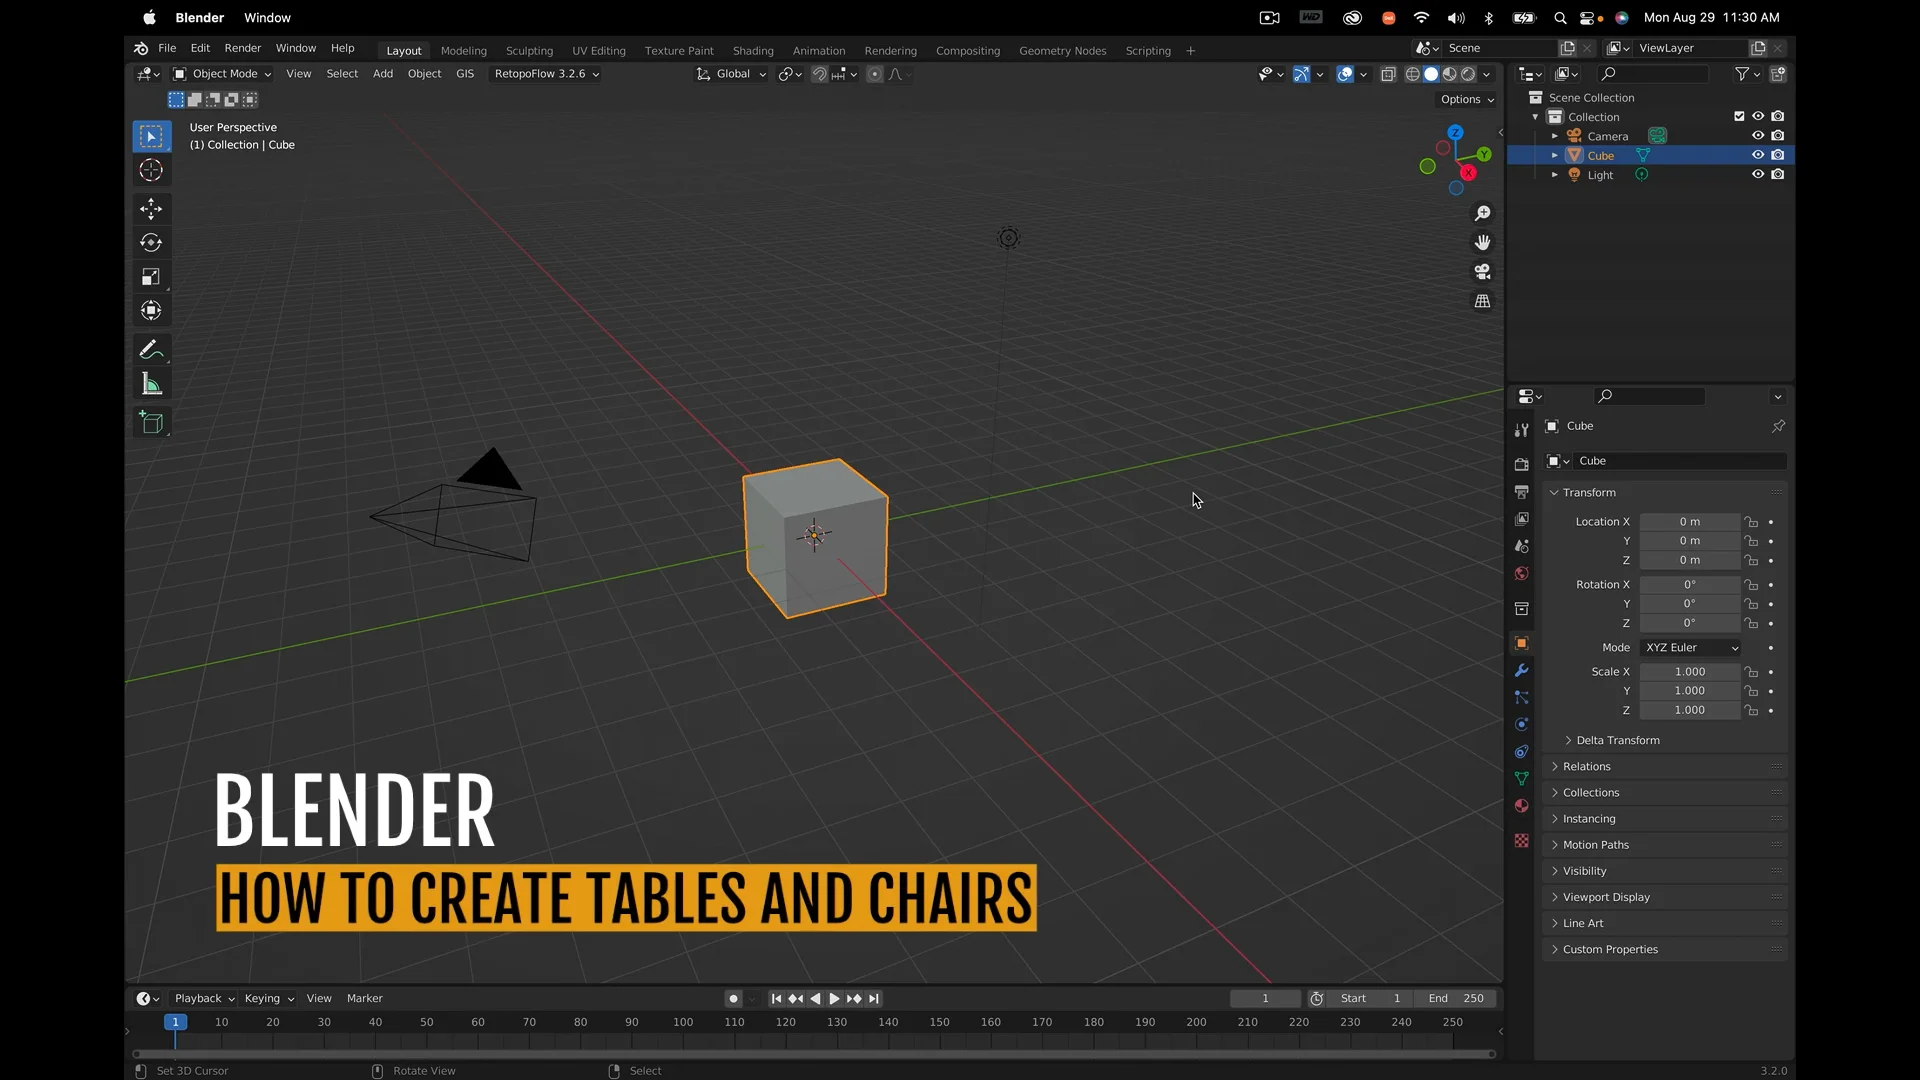
Task: Select the Transform tool
Action: pos(151,311)
